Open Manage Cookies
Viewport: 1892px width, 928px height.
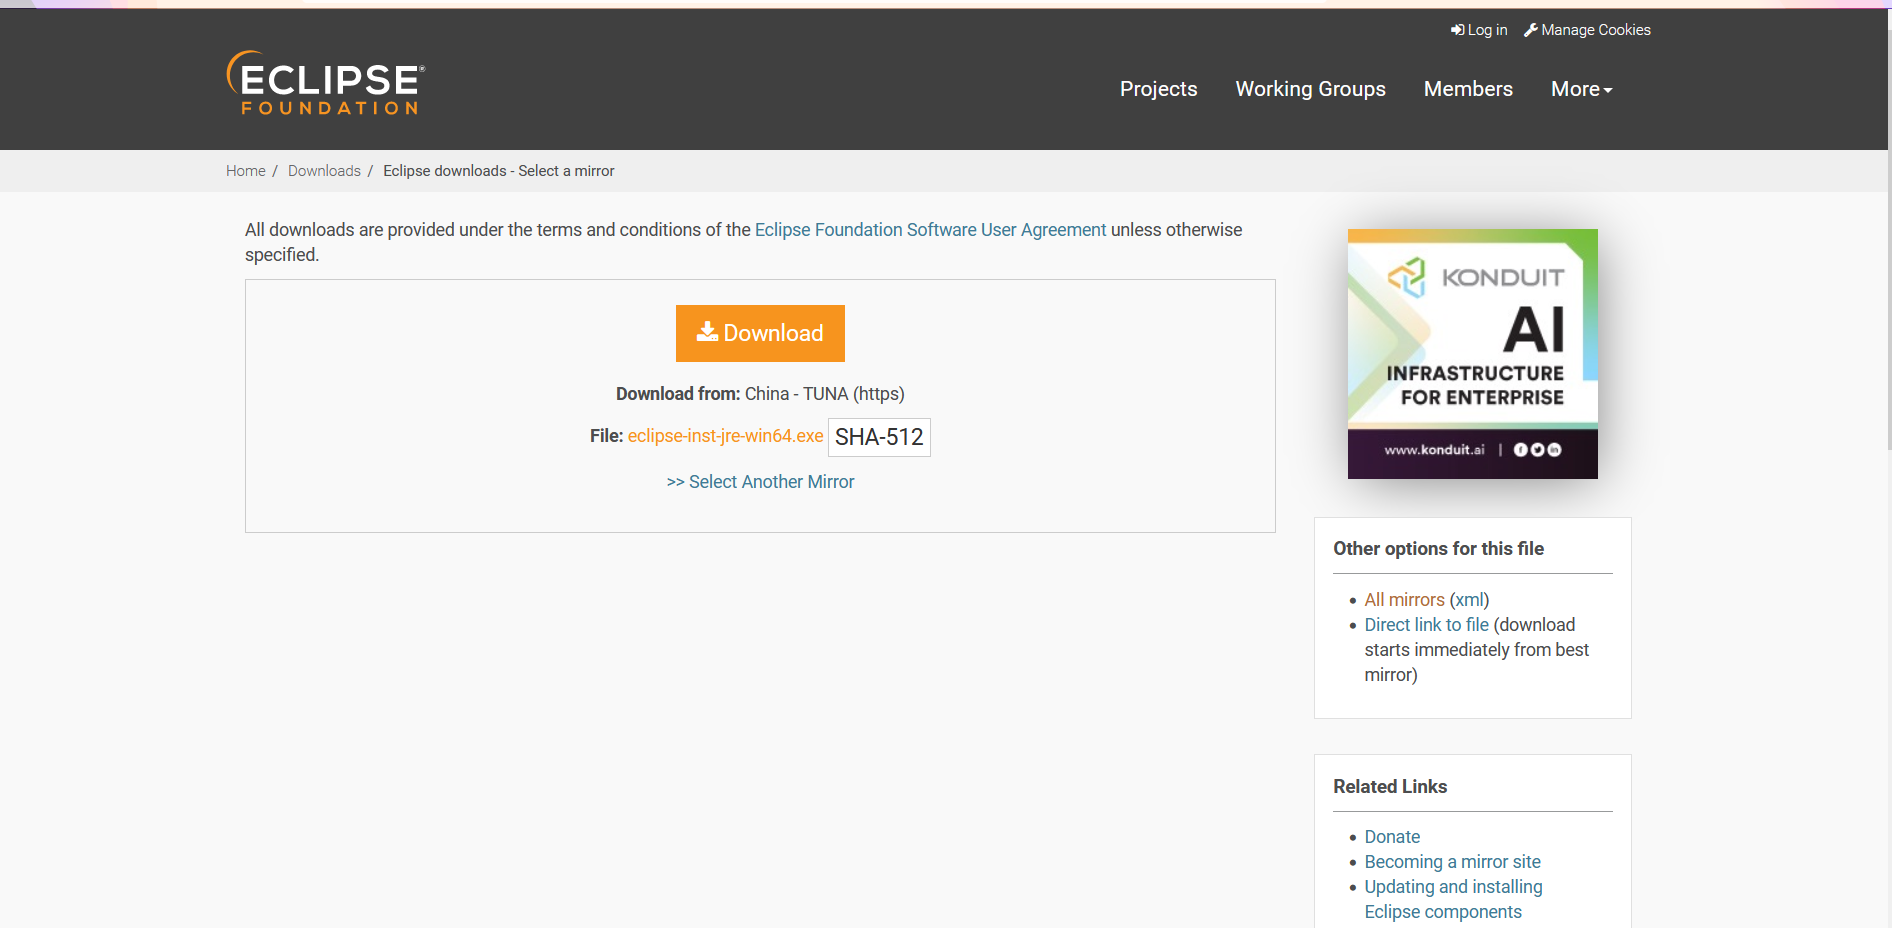[x=1587, y=30]
